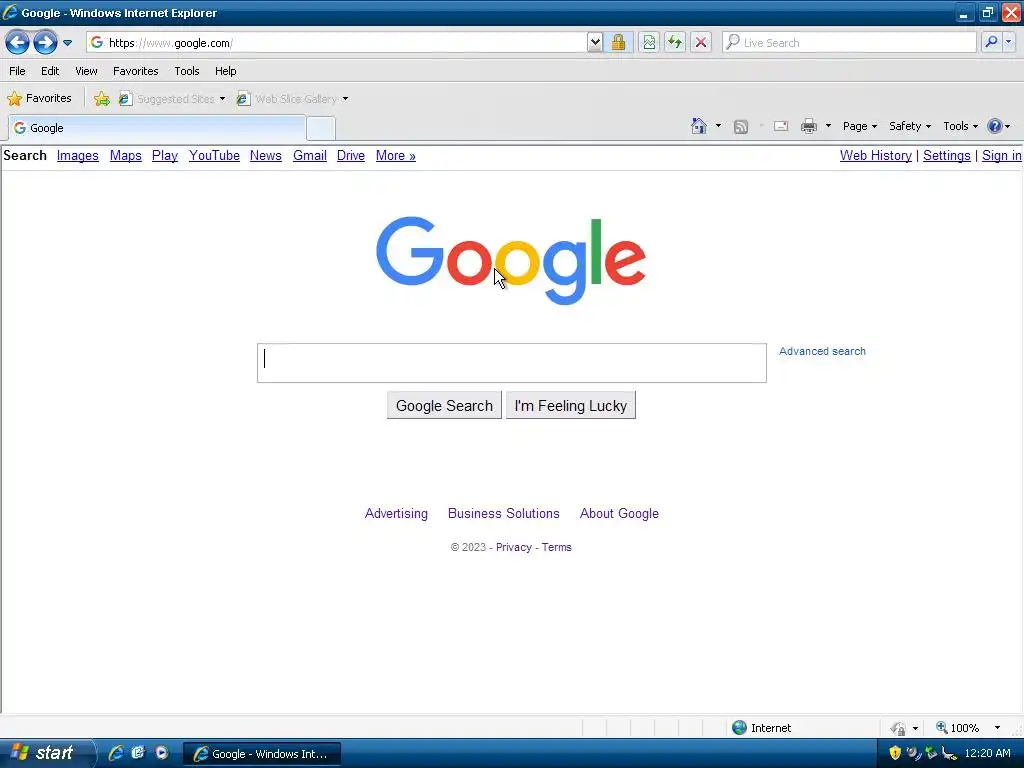Open the Play link

[165, 155]
